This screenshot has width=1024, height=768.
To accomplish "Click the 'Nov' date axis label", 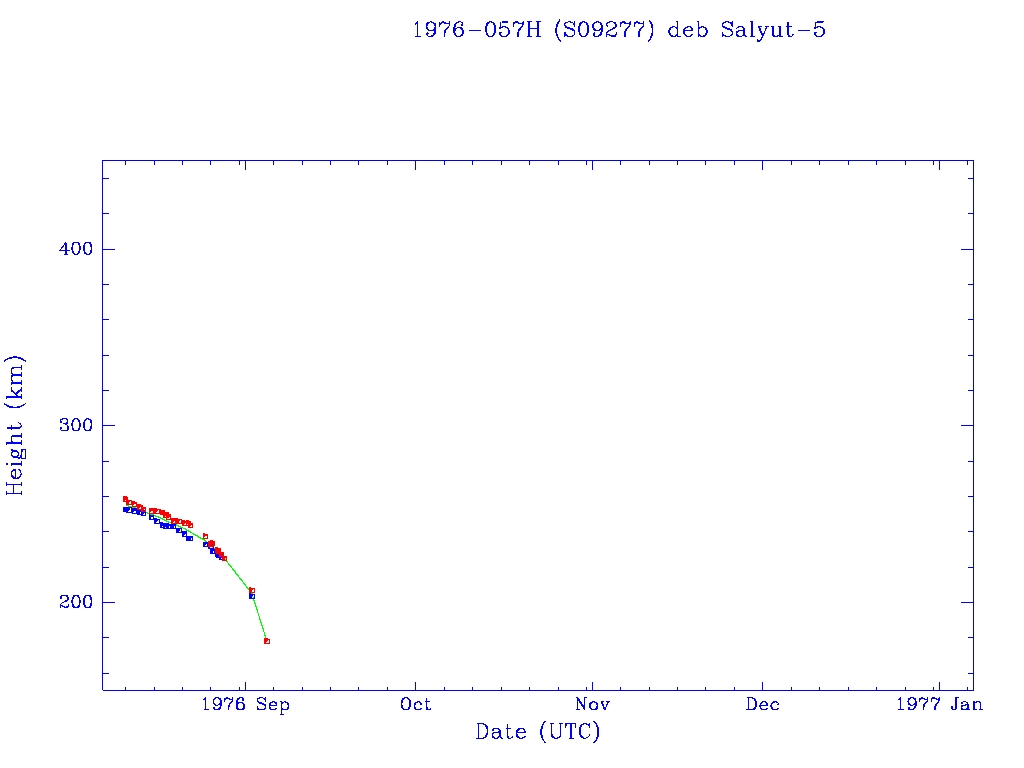I will (x=592, y=705).
